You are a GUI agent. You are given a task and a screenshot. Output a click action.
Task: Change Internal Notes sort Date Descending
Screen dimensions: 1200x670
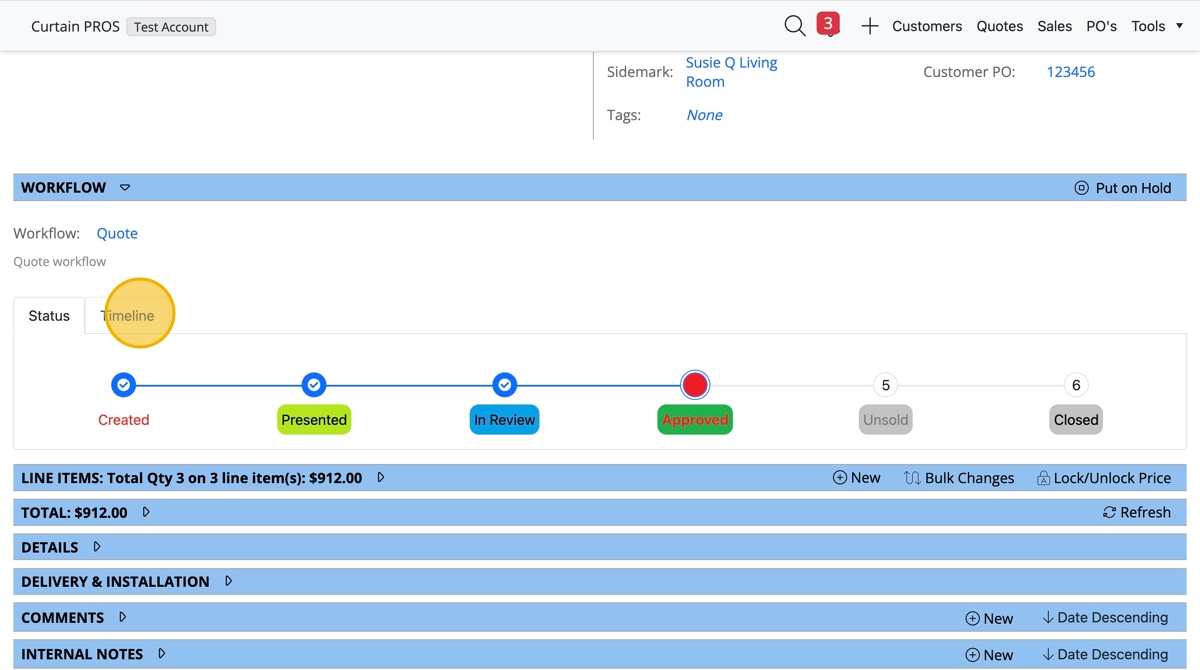point(1105,655)
